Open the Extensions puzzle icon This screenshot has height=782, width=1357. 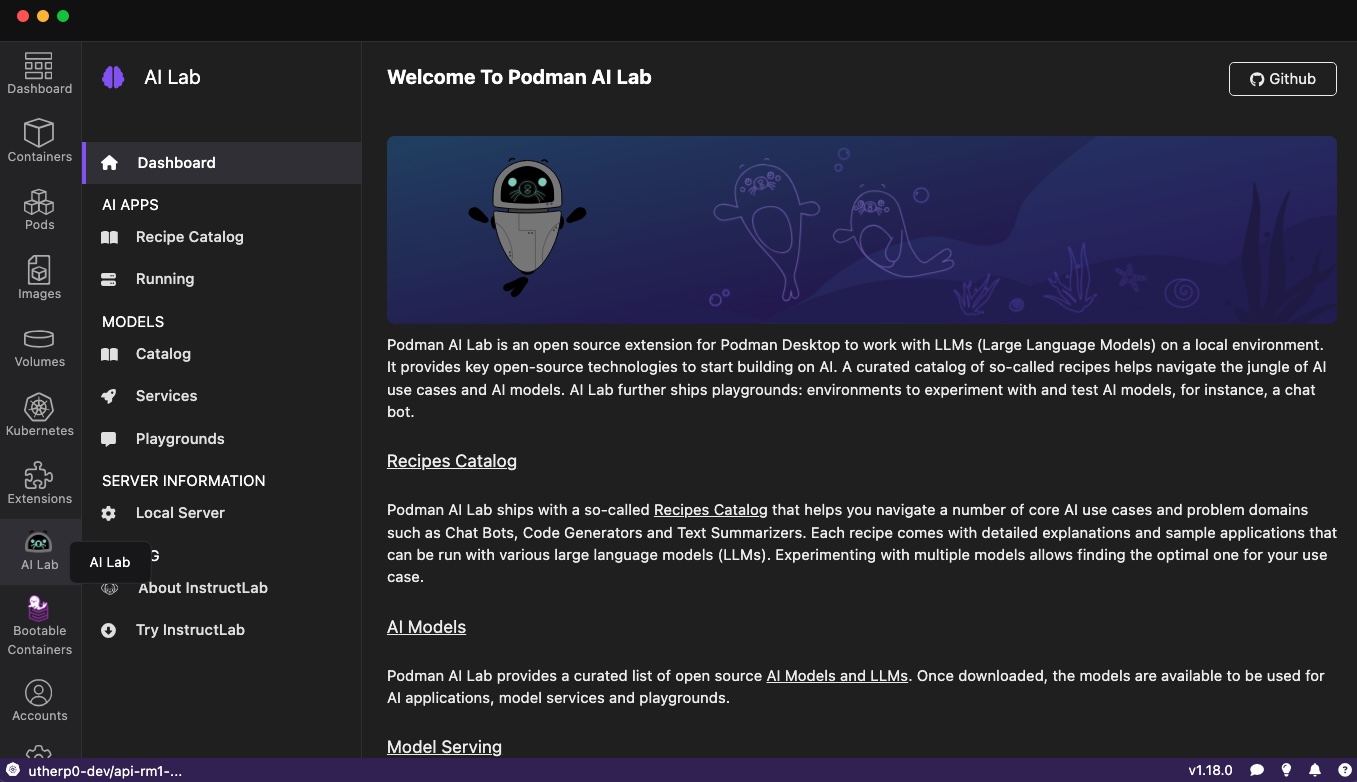40,483
